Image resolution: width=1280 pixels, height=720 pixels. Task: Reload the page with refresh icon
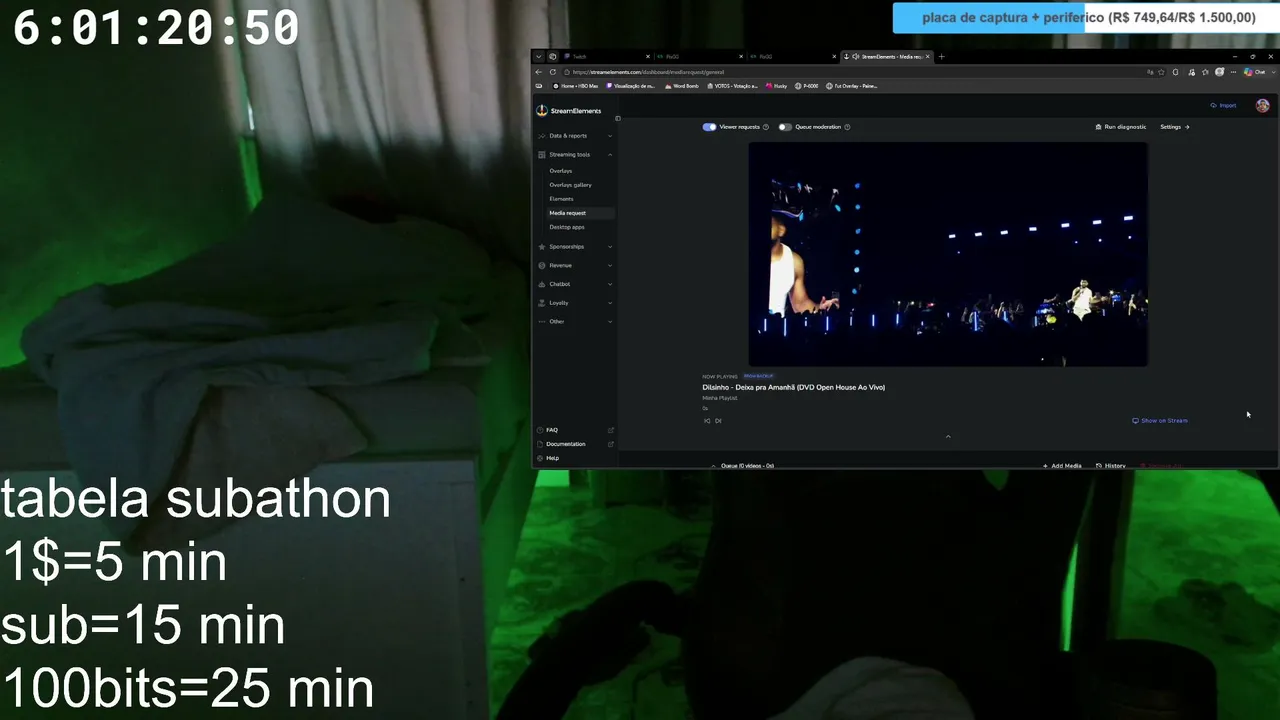553,72
